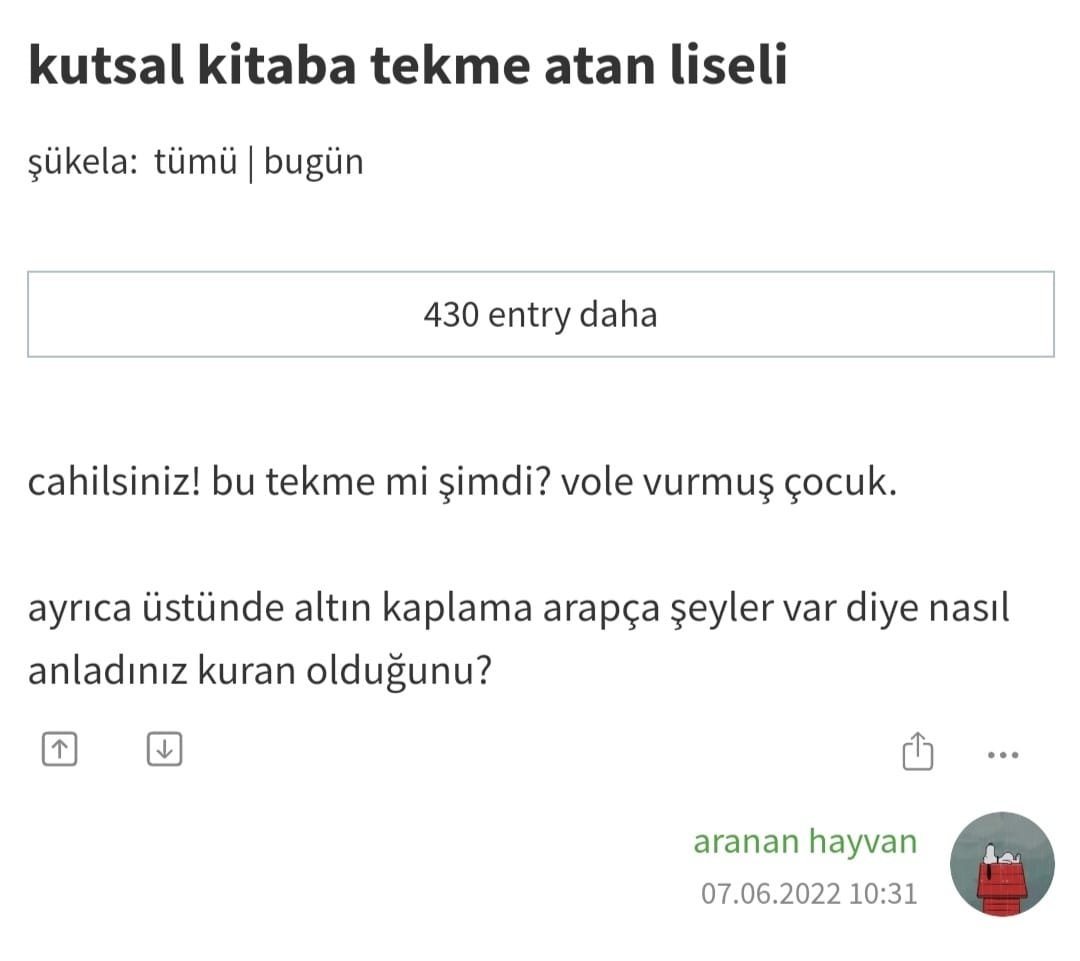This screenshot has width=1080, height=961.
Task: Tap the share icon under the entry
Action: 917,751
